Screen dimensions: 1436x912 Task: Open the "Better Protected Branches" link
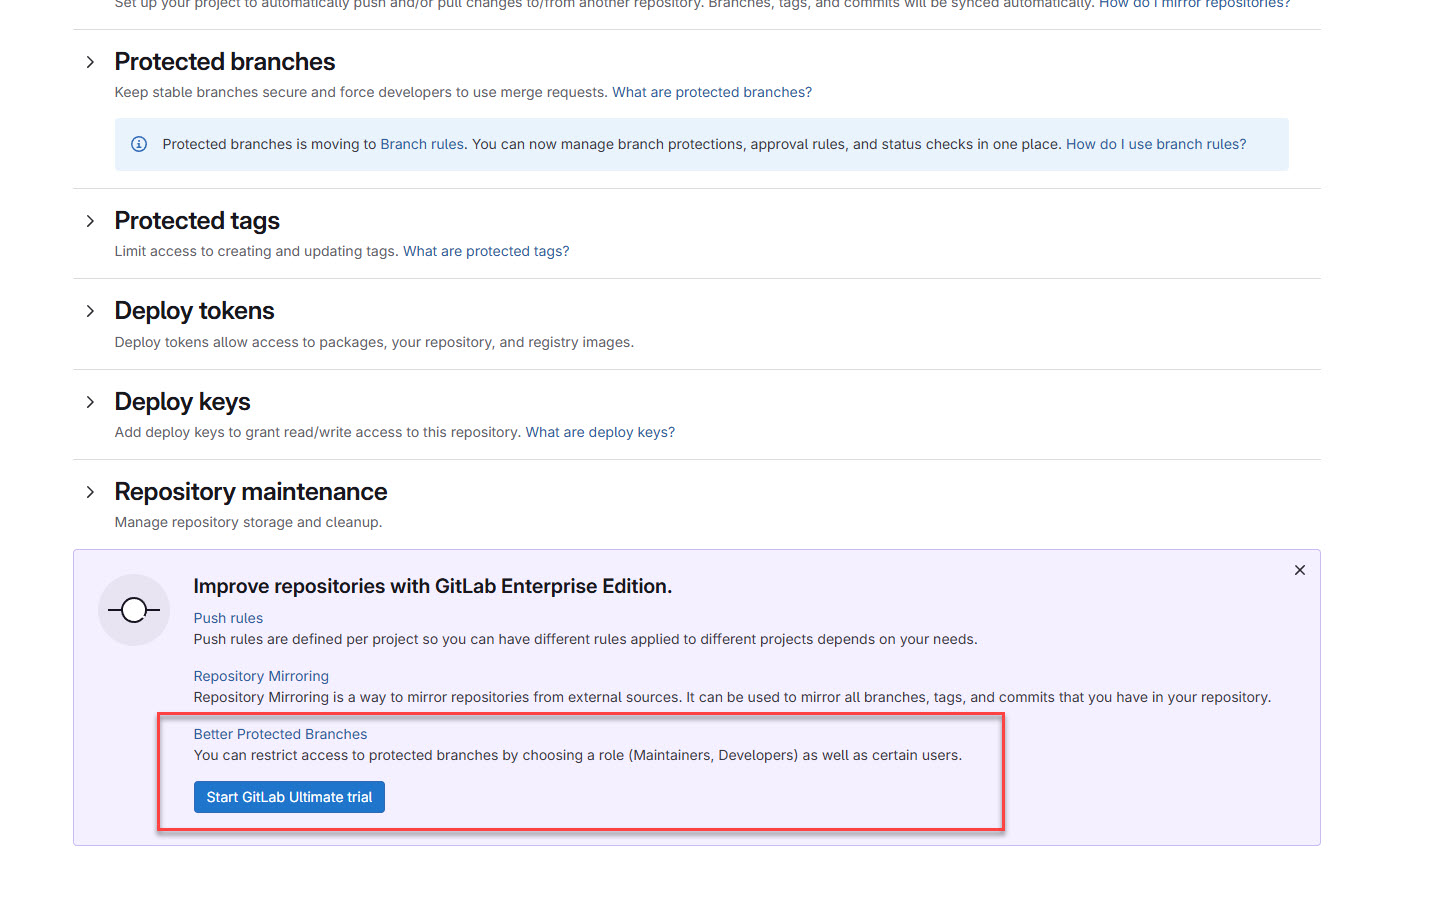tap(280, 733)
